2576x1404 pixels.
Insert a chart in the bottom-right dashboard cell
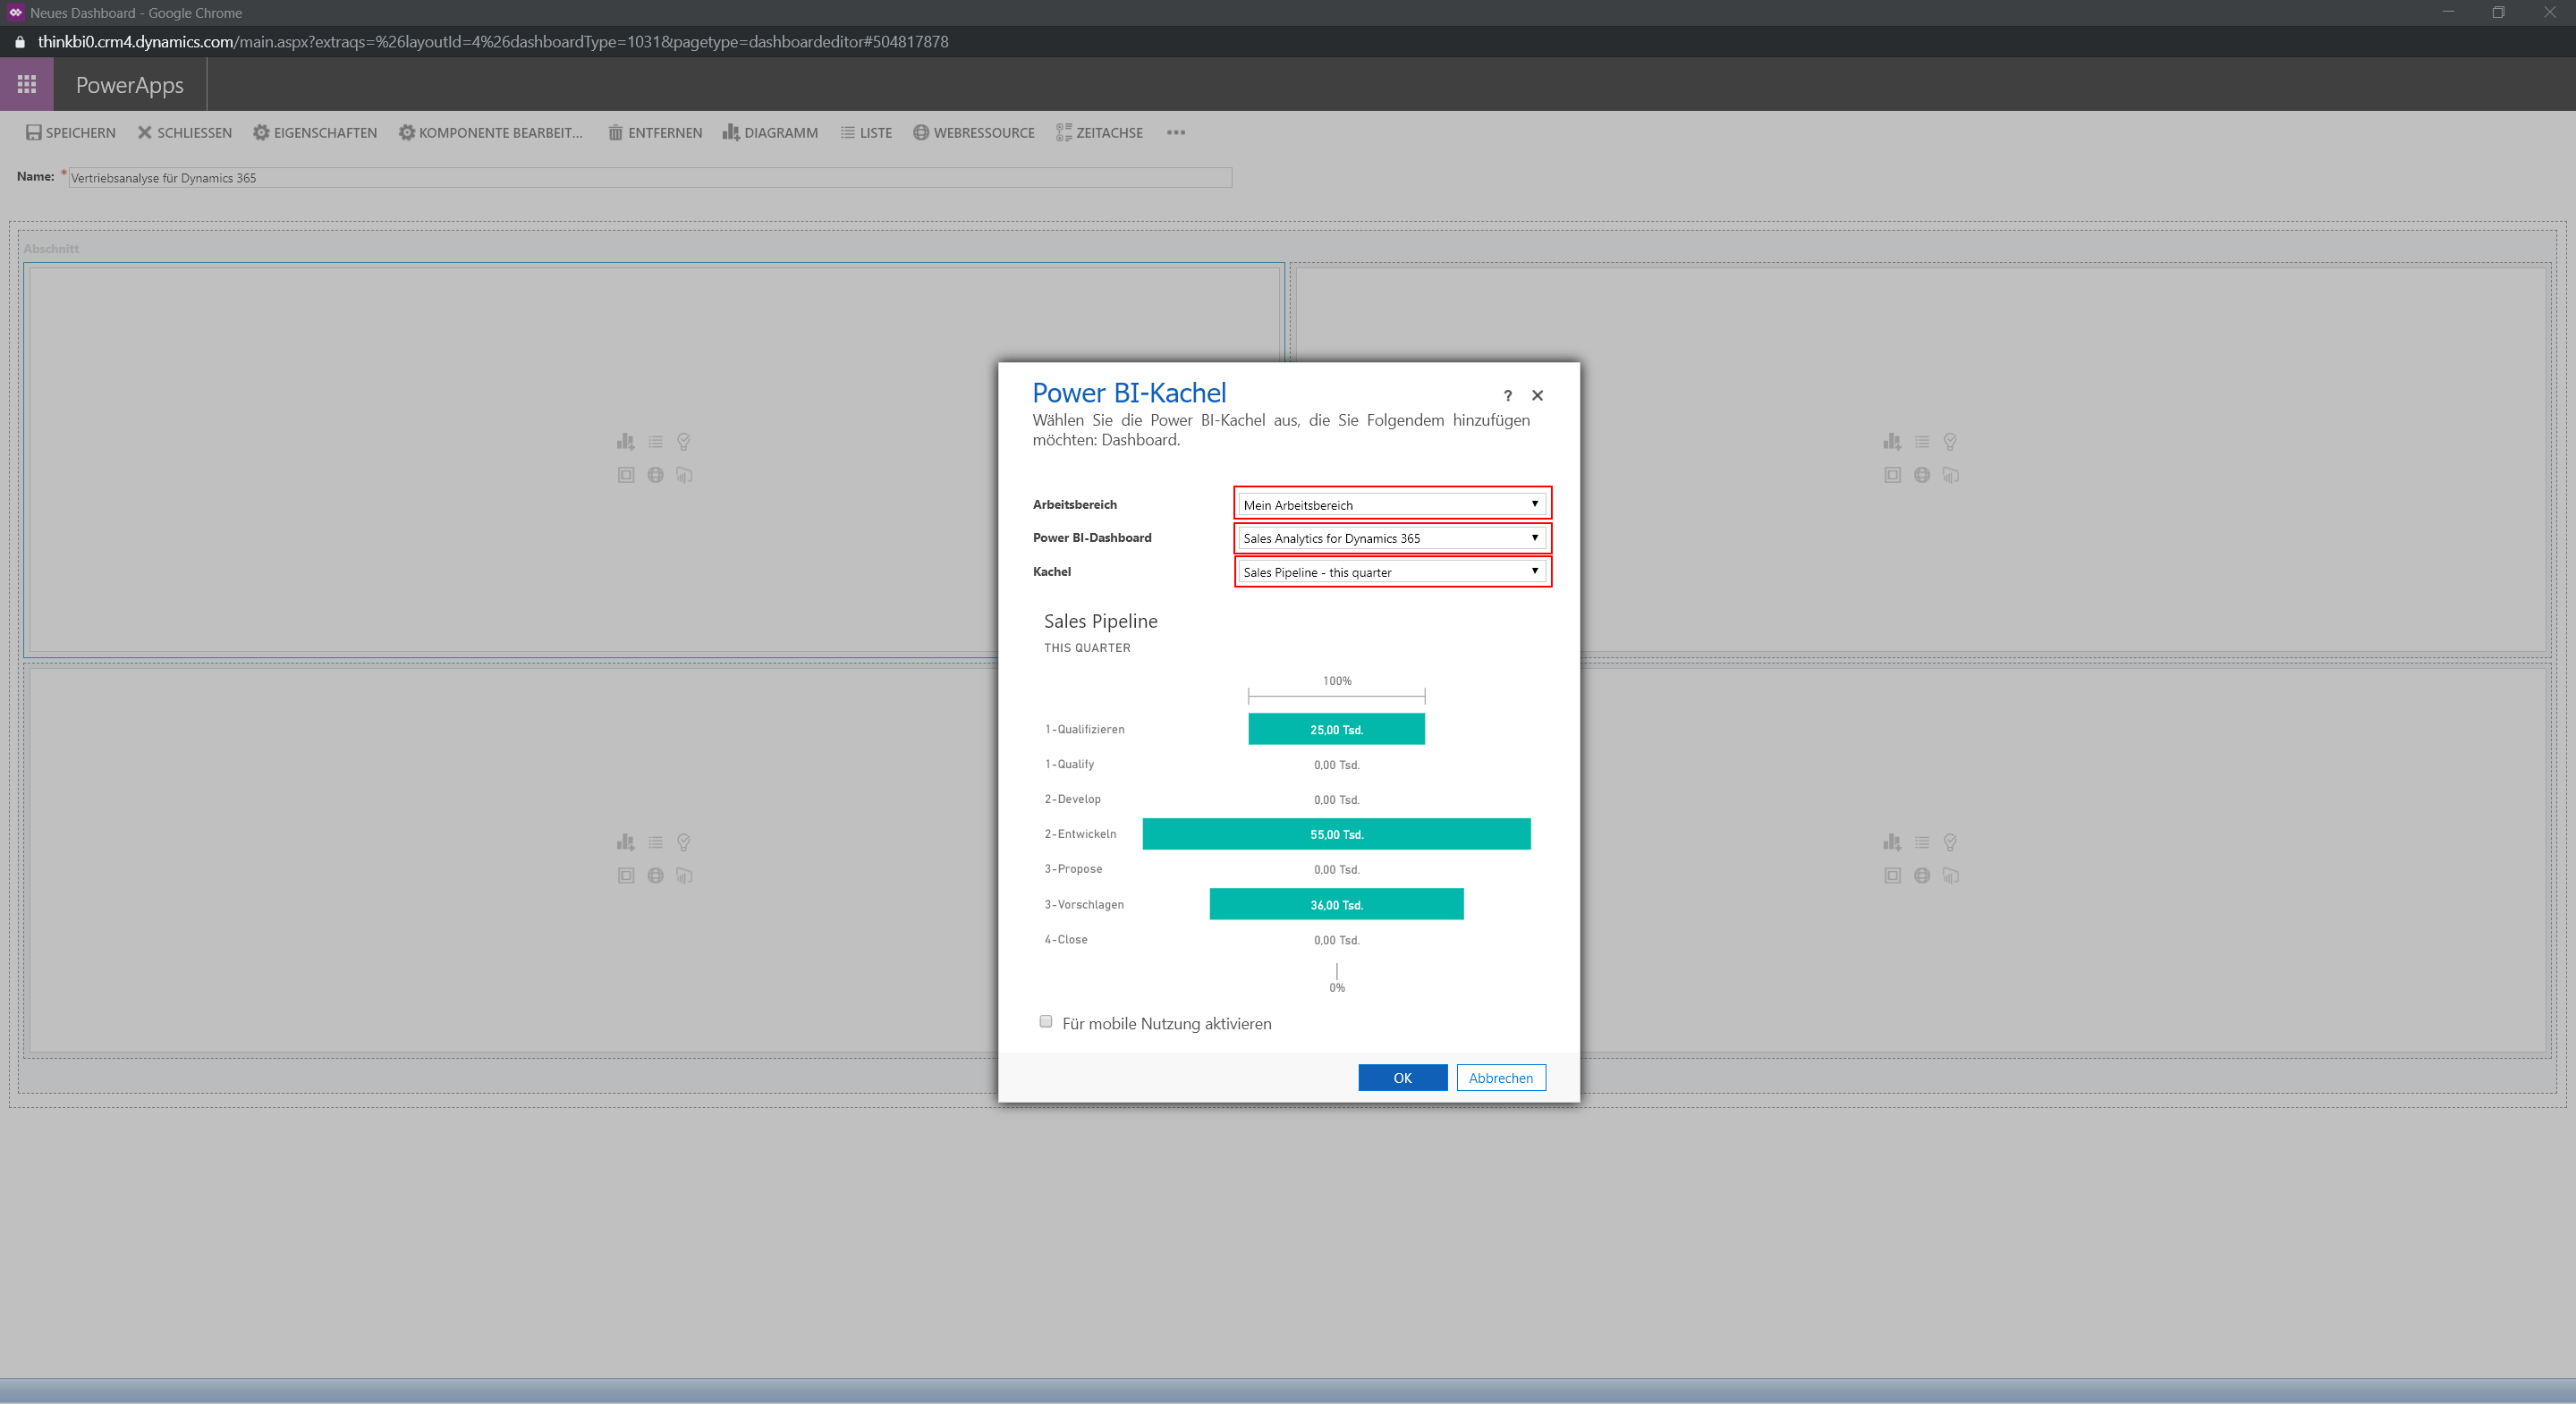click(1892, 842)
